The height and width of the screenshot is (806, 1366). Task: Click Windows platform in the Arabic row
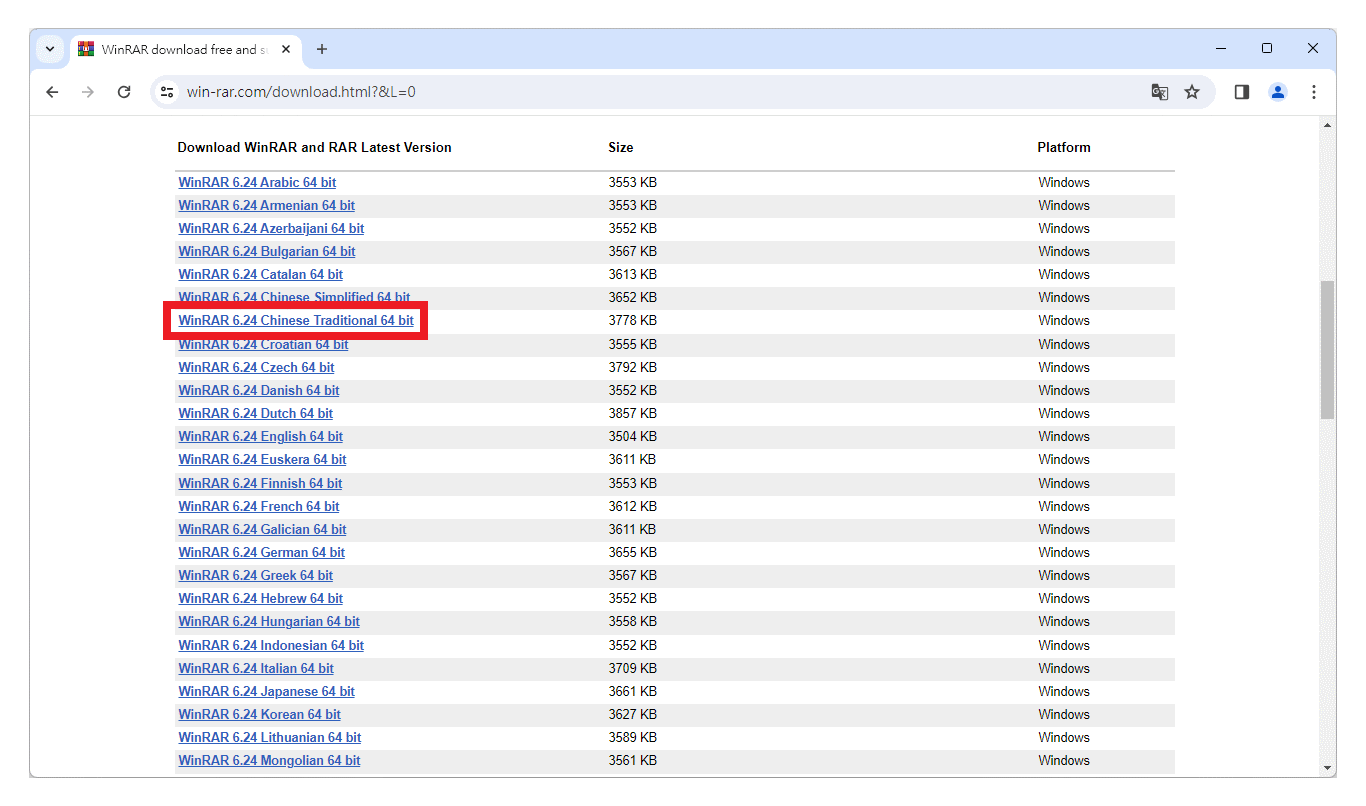pos(1064,182)
